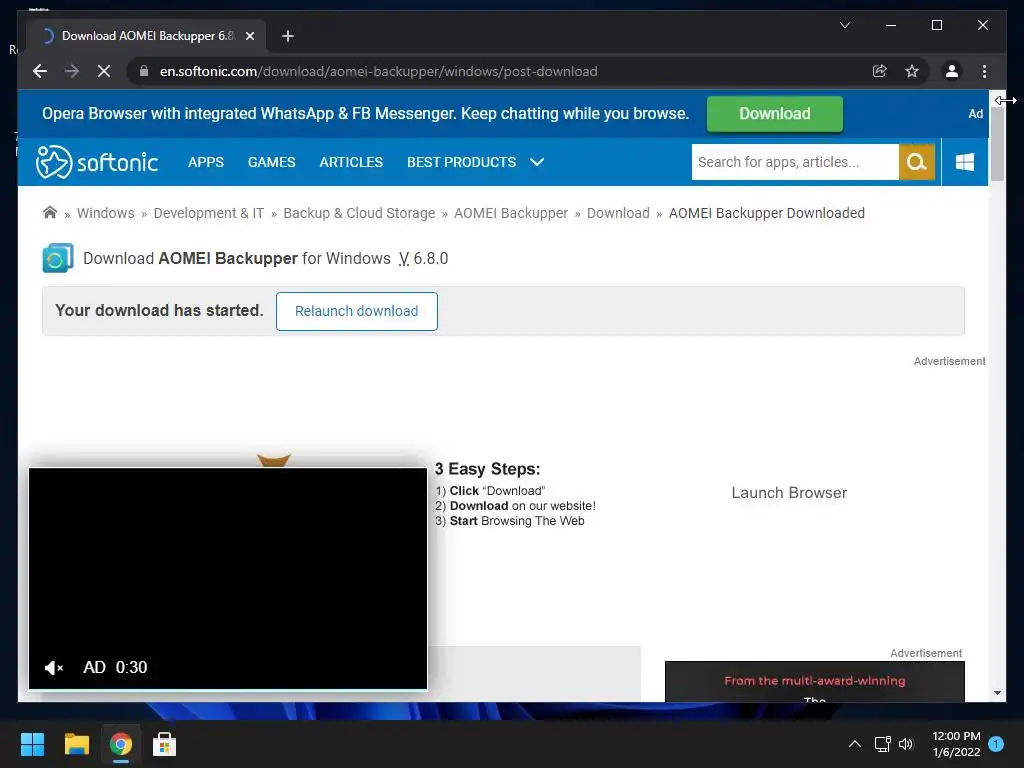Unmute the video advertisement
The height and width of the screenshot is (768, 1024).
click(54, 667)
